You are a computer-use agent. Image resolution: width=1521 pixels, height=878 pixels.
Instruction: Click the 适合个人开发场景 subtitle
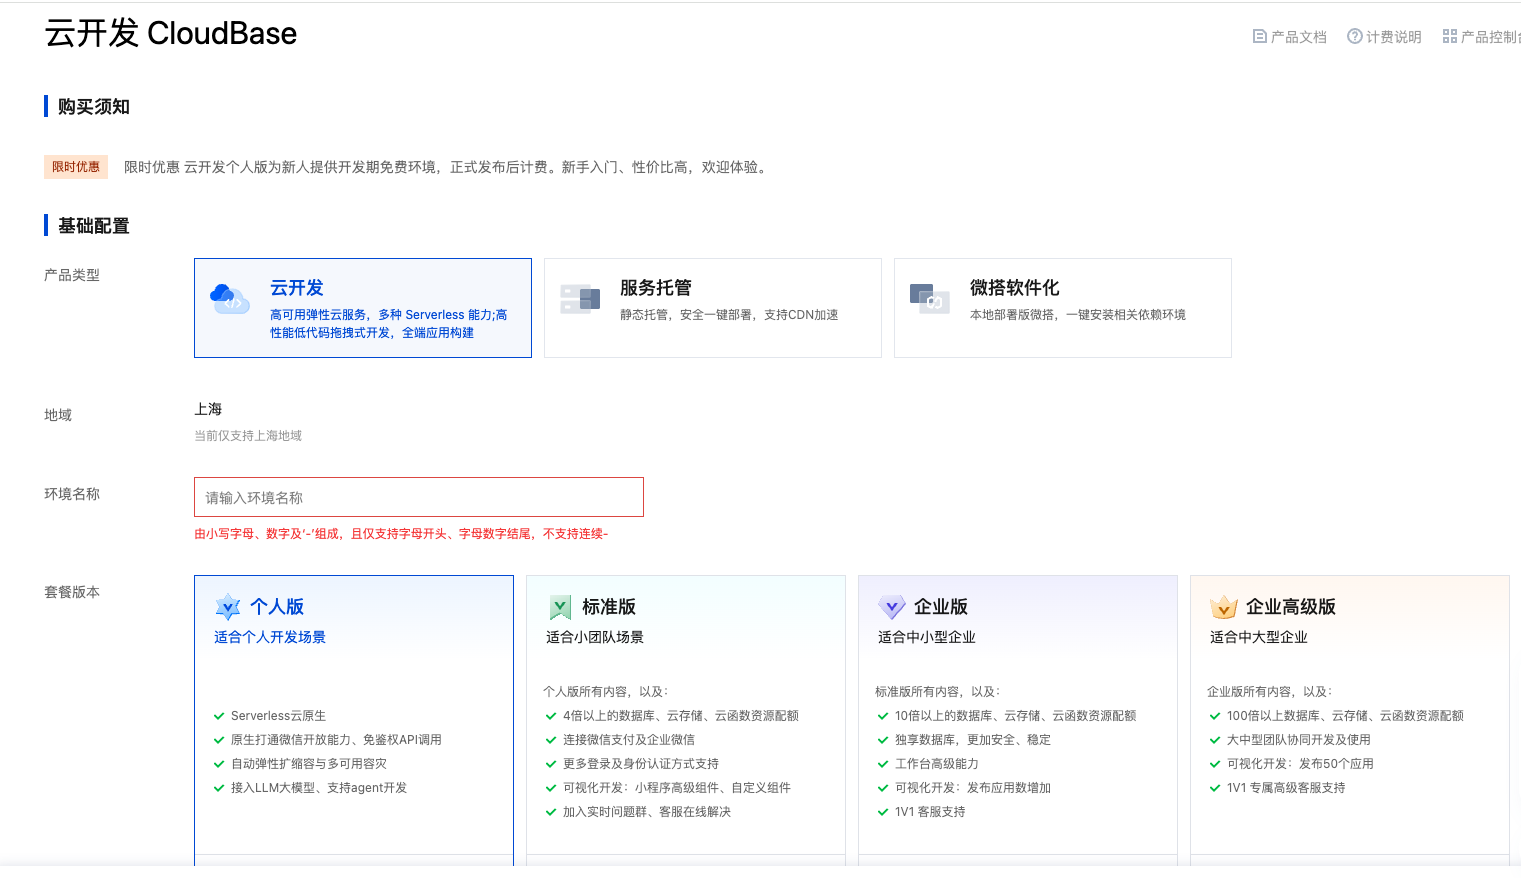tap(270, 637)
